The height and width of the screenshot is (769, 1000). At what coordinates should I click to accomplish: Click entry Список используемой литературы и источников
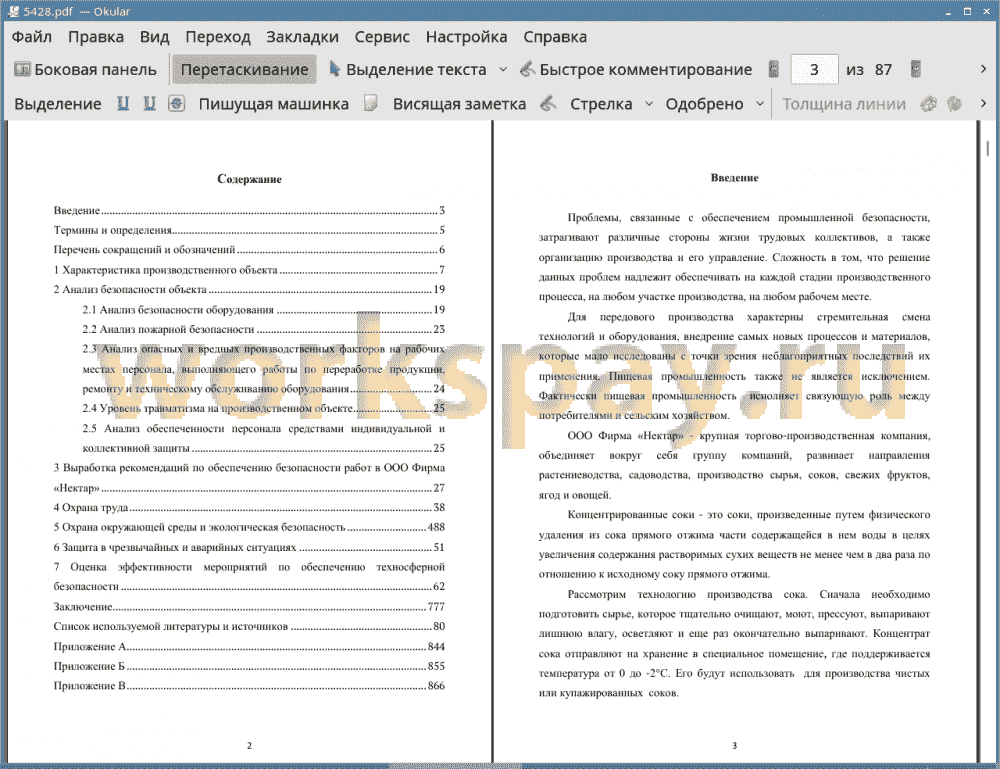point(249,626)
